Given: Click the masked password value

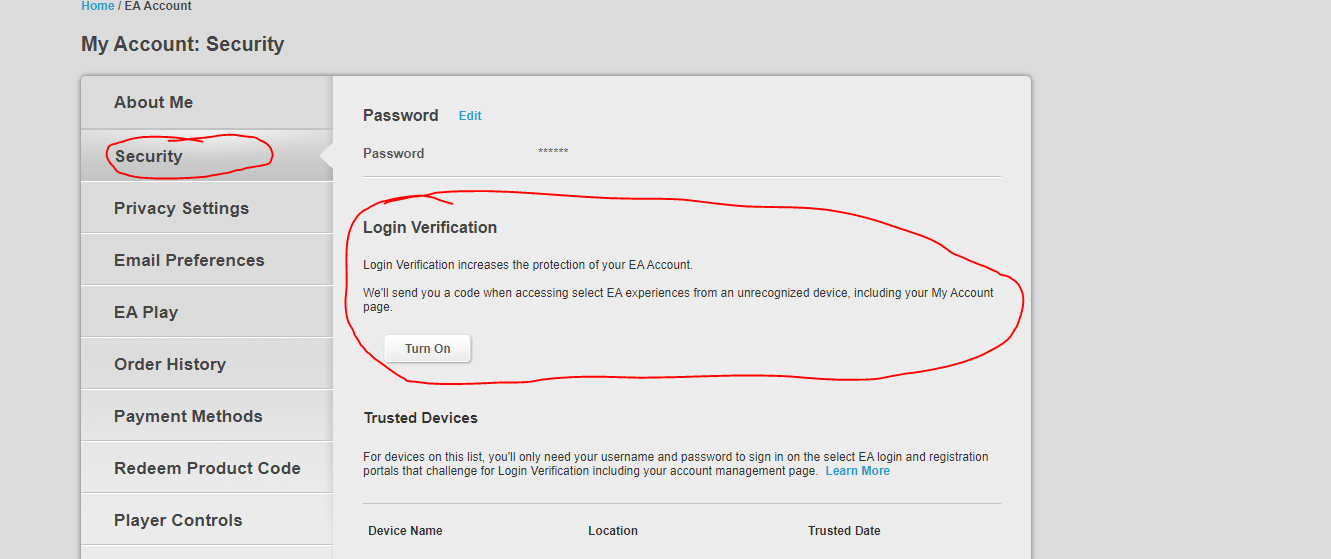Looking at the screenshot, I should [x=553, y=153].
